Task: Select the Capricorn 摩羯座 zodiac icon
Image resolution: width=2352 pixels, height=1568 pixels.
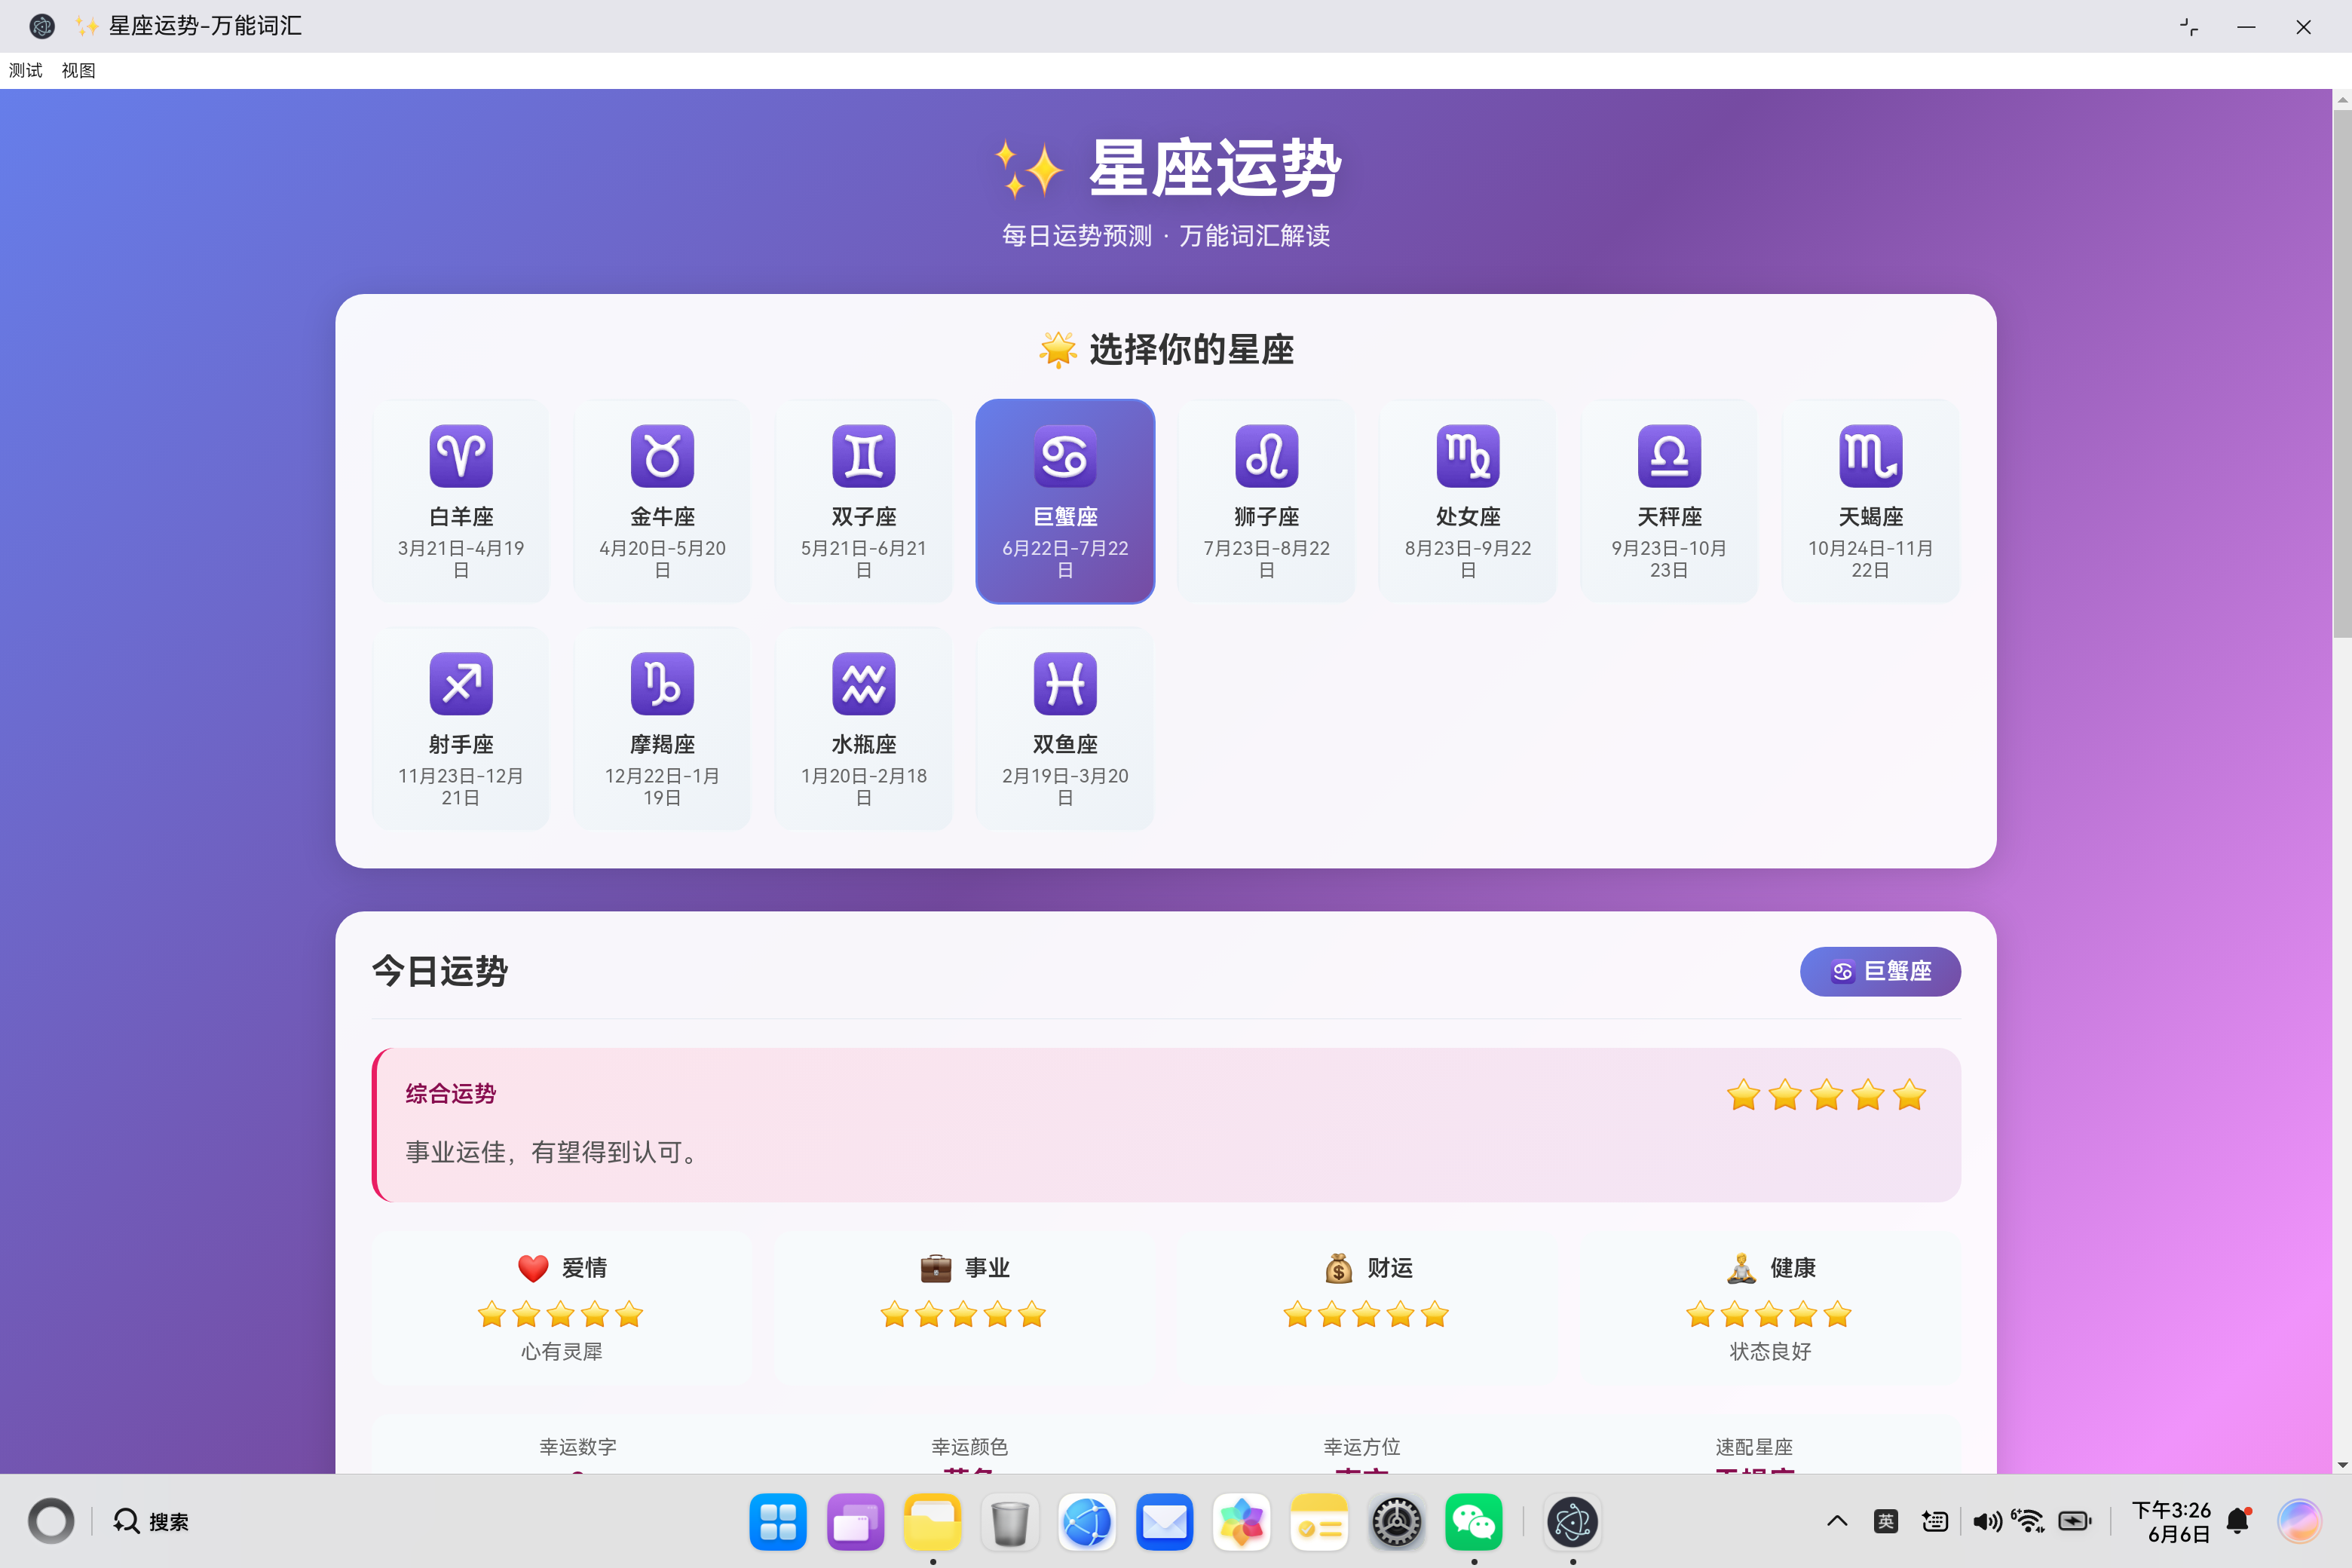Action: tap(662, 684)
